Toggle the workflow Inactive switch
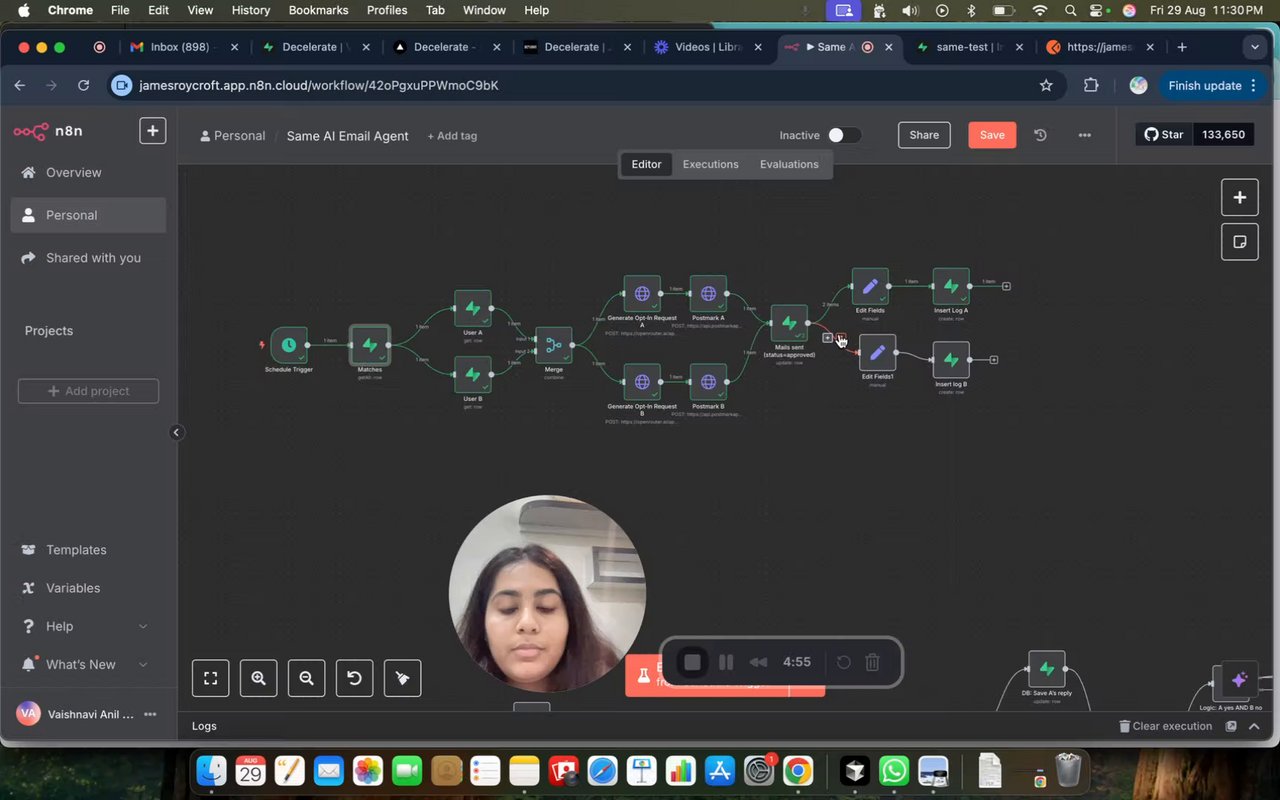 coord(843,135)
